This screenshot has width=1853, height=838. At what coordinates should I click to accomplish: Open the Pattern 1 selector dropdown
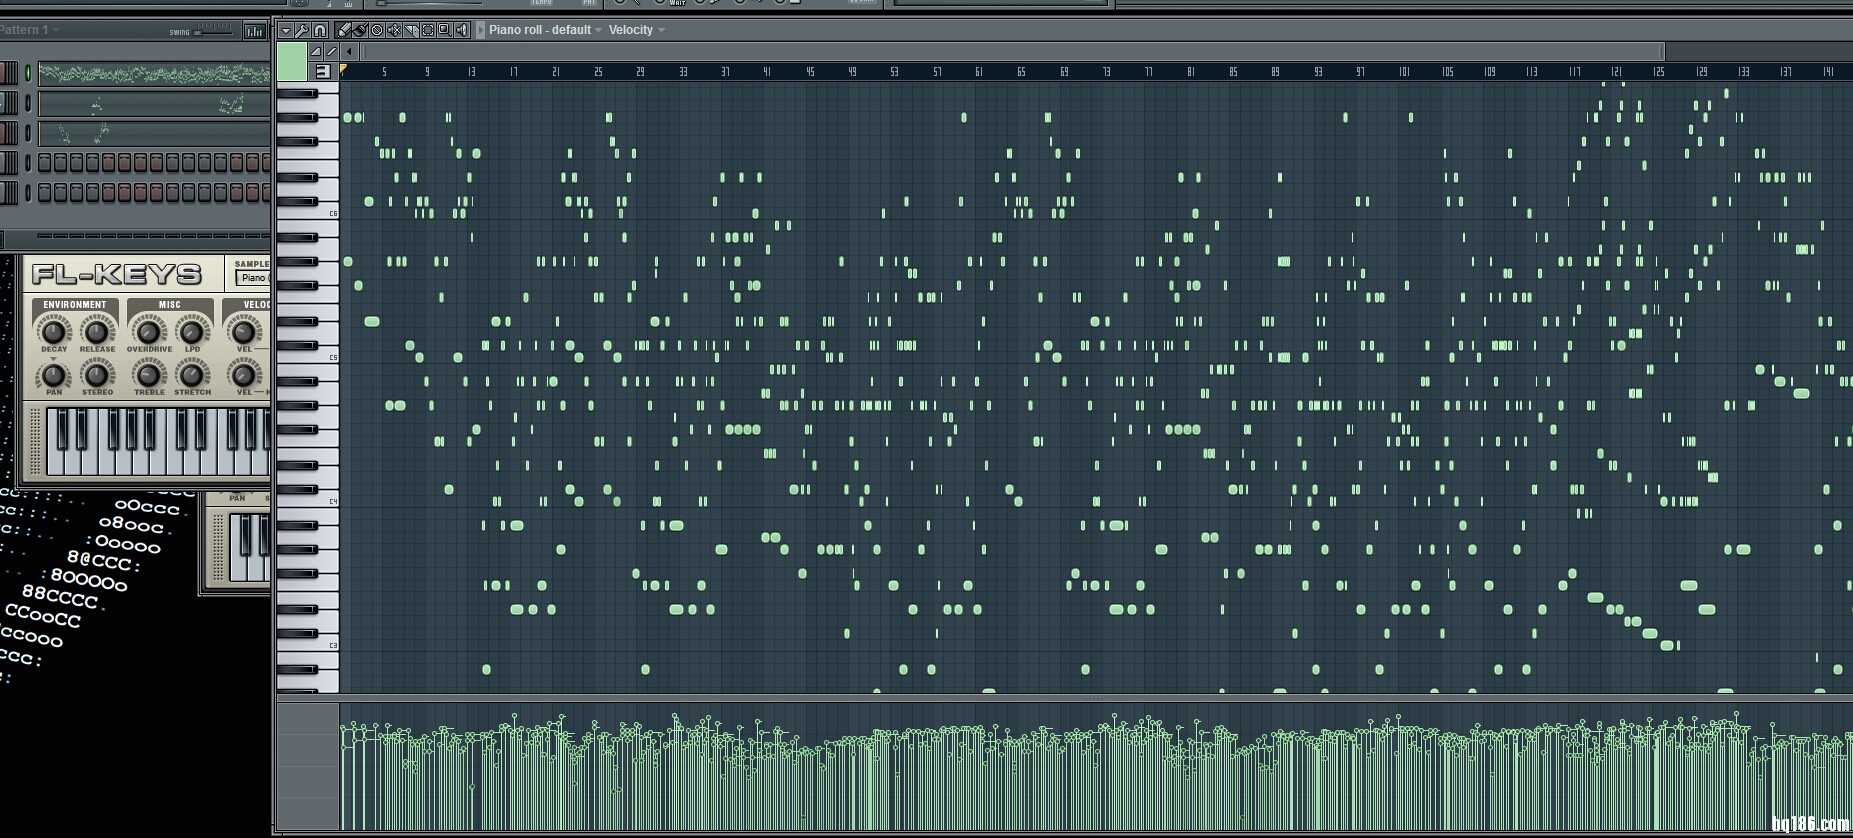click(28, 30)
